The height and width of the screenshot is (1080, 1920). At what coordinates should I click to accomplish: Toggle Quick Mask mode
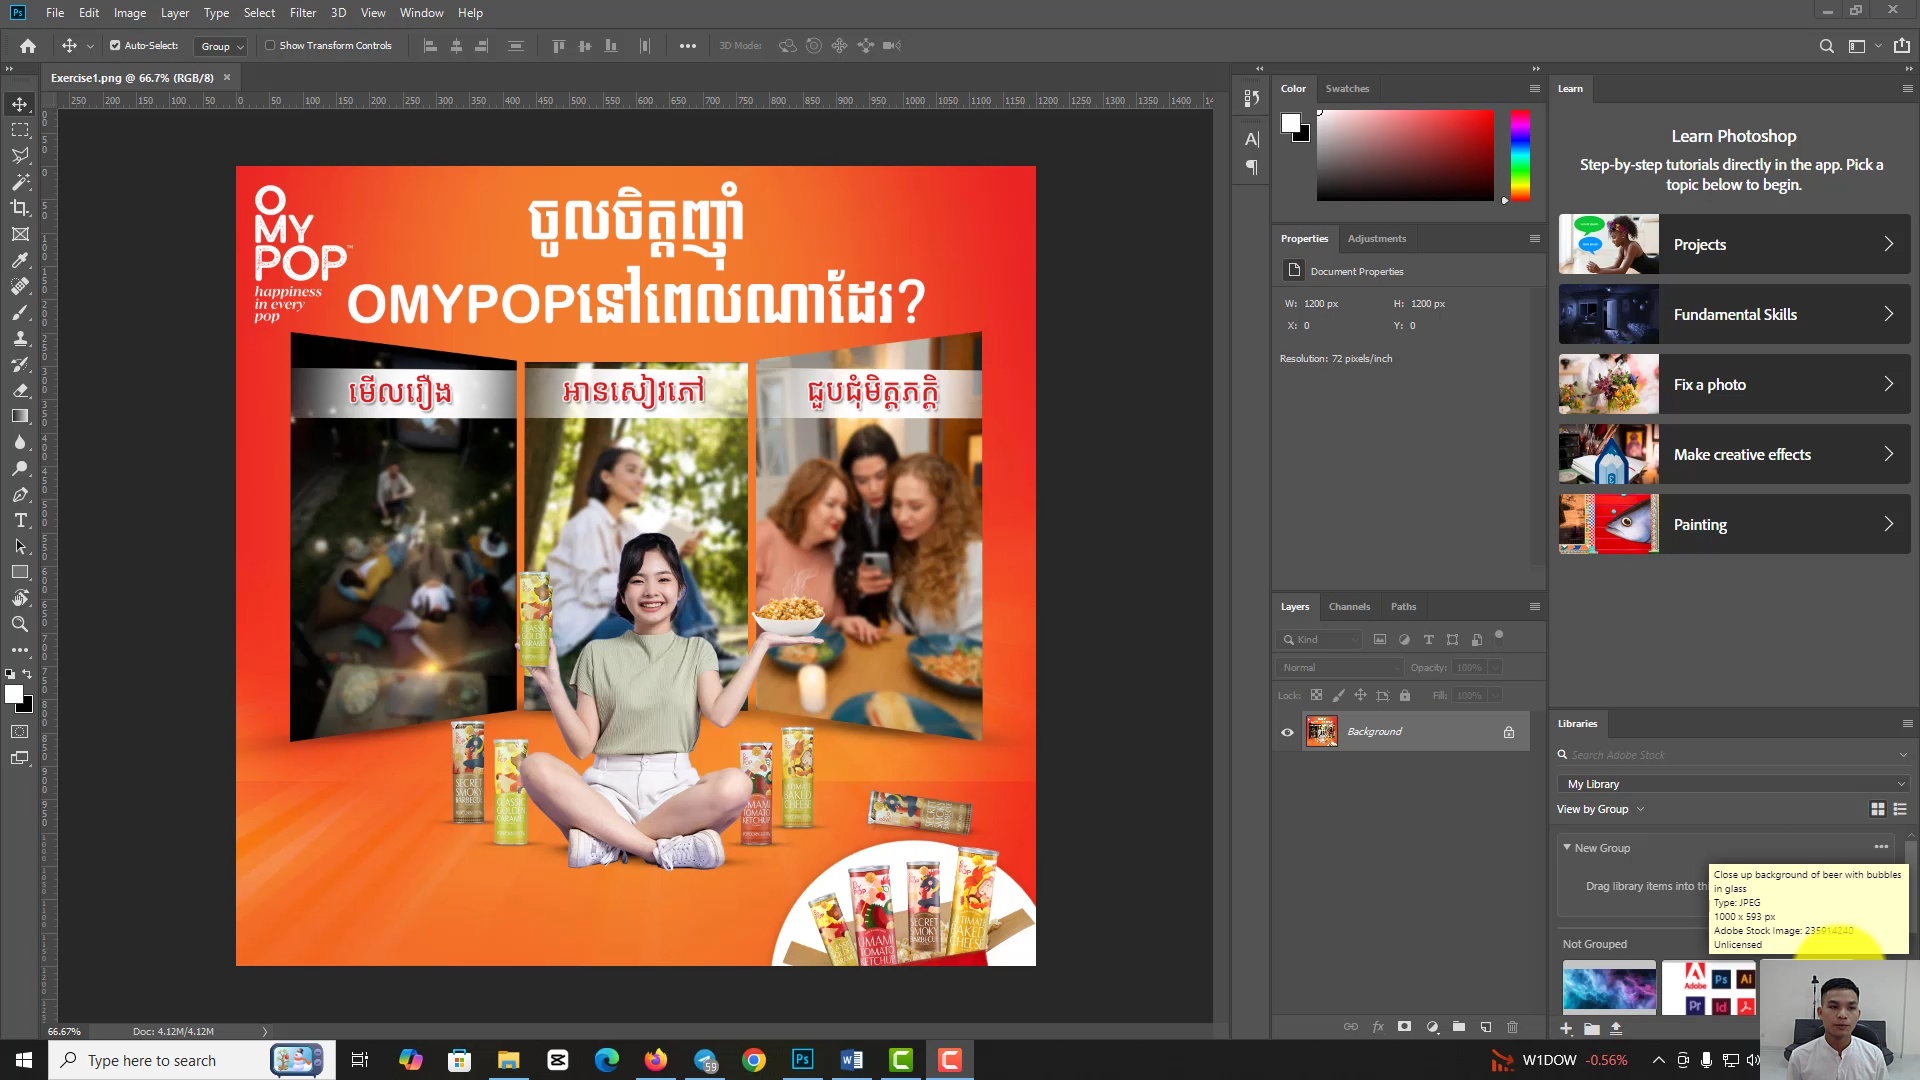pos(20,732)
